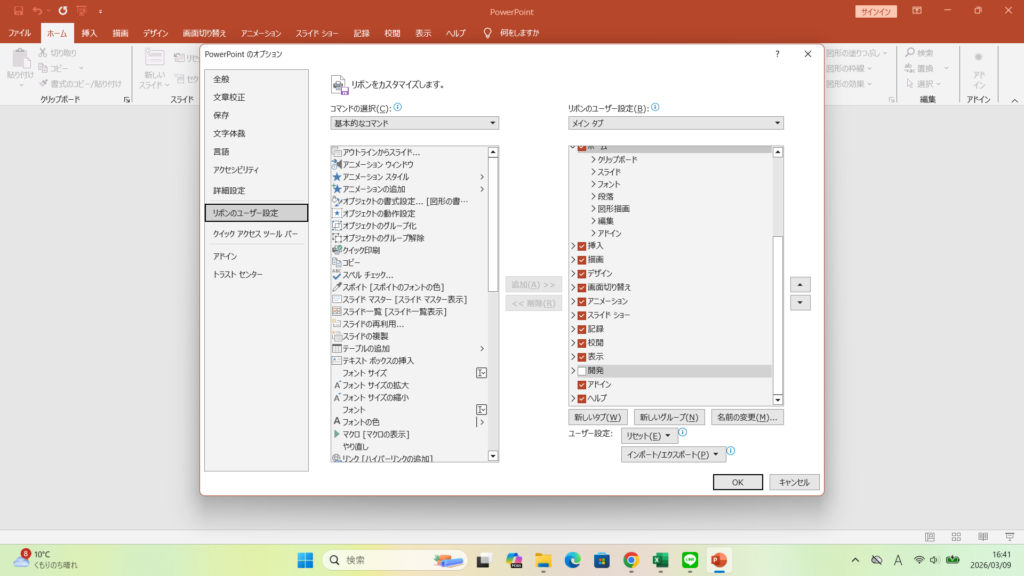Uncheck the Record (記録) tab checkbox
Viewport: 1024px width, 576px height.
point(581,329)
